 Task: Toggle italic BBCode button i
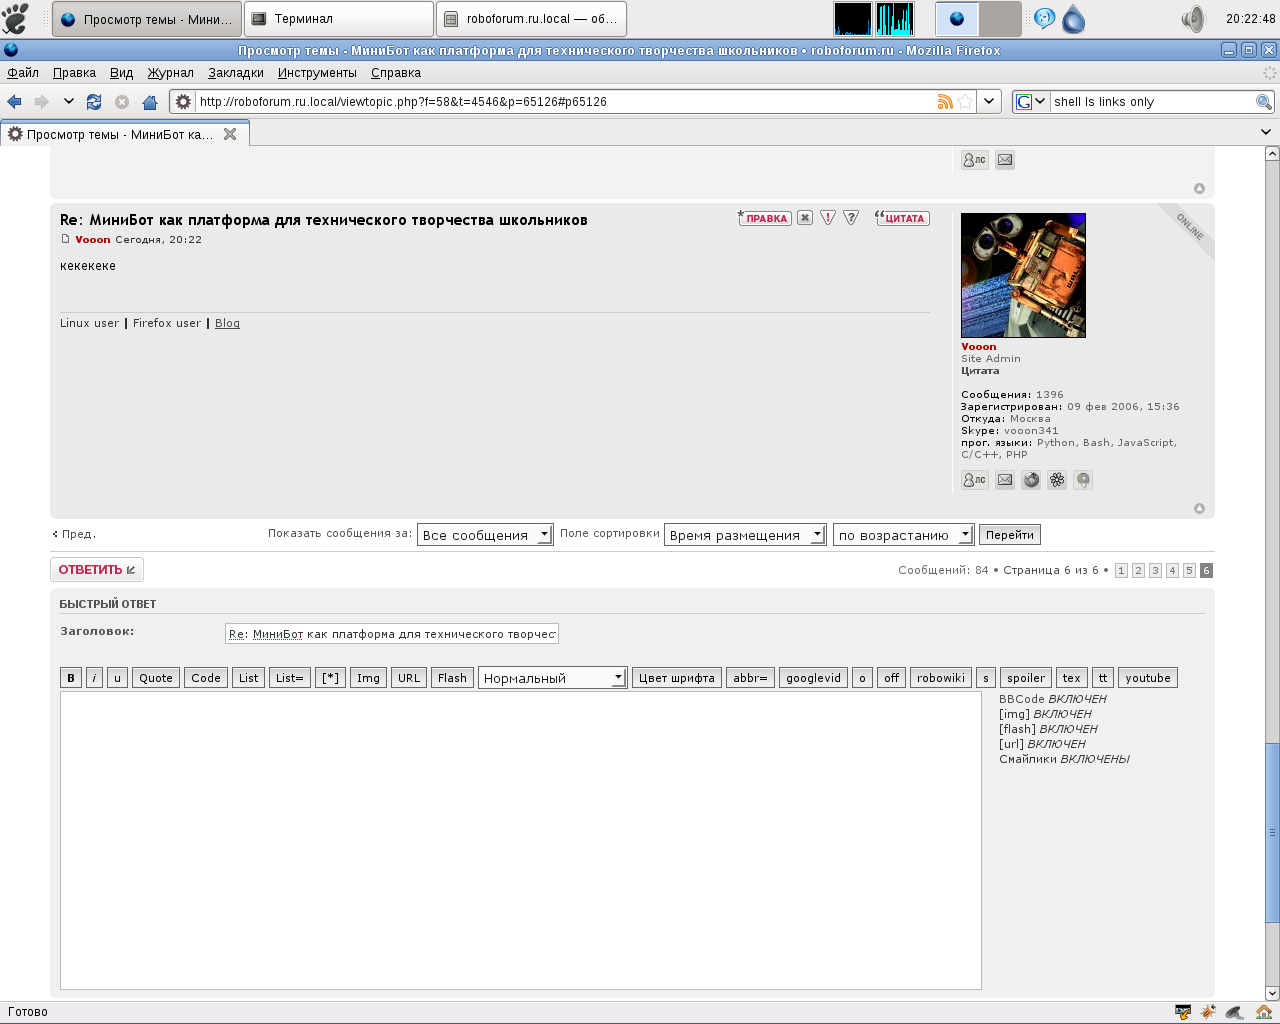[94, 678]
